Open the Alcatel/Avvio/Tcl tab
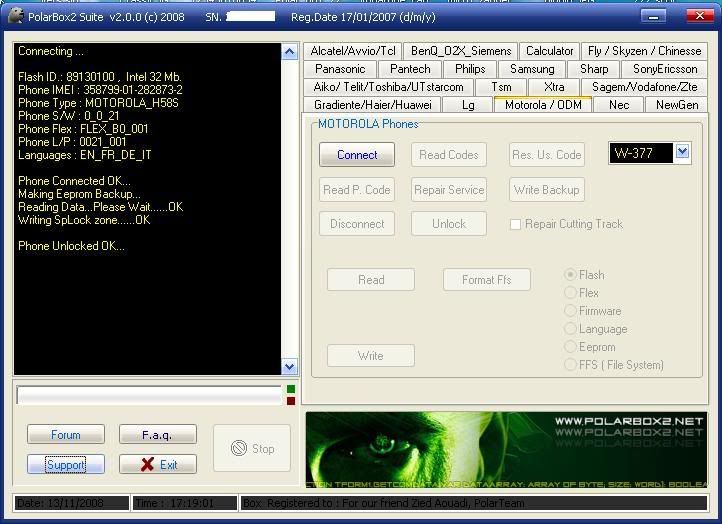Image resolution: width=722 pixels, height=524 pixels. click(353, 51)
